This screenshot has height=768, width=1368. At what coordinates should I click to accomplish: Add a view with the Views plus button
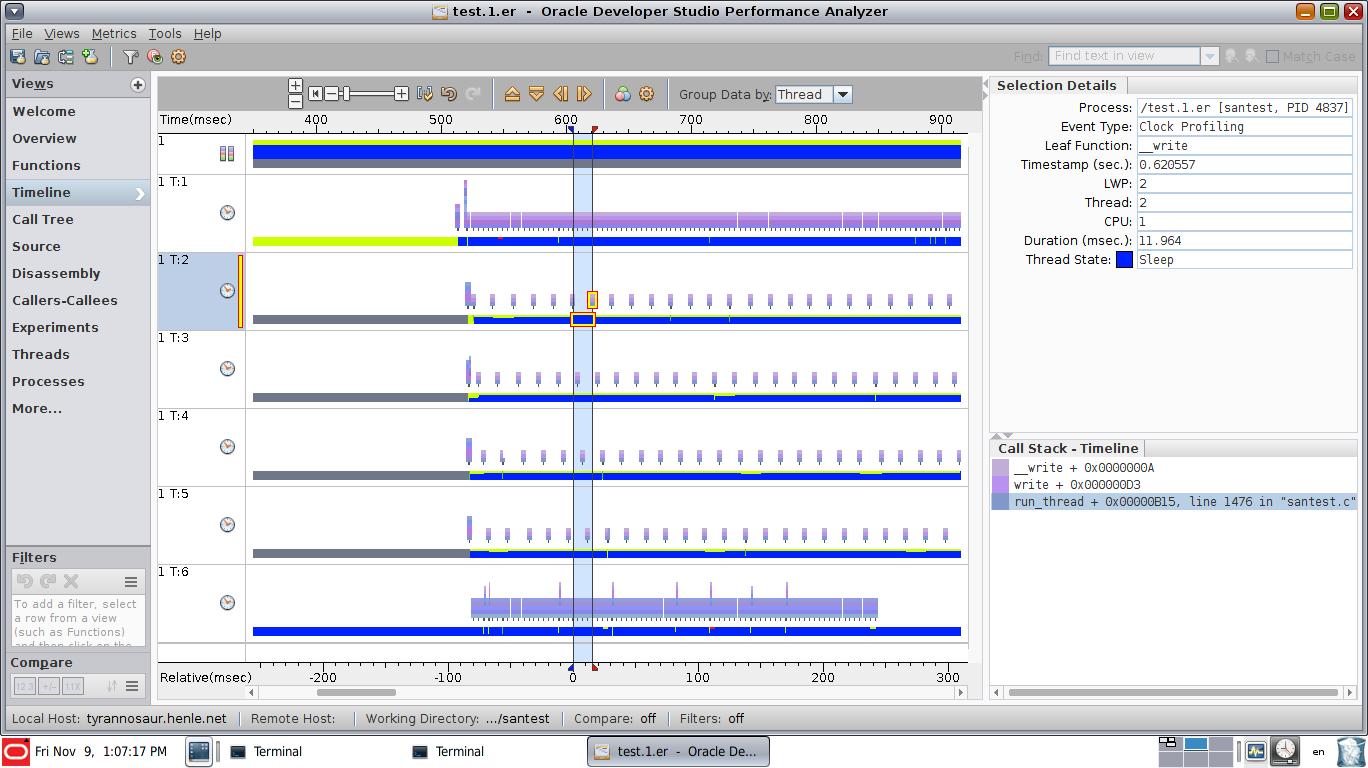[x=138, y=85]
